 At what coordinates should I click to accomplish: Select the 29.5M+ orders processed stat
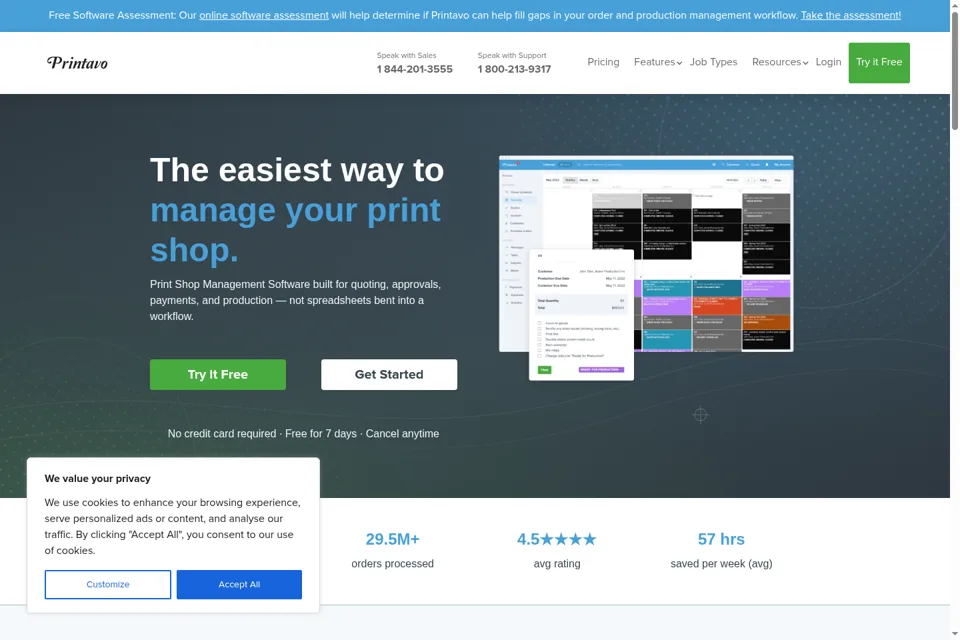tap(392, 550)
